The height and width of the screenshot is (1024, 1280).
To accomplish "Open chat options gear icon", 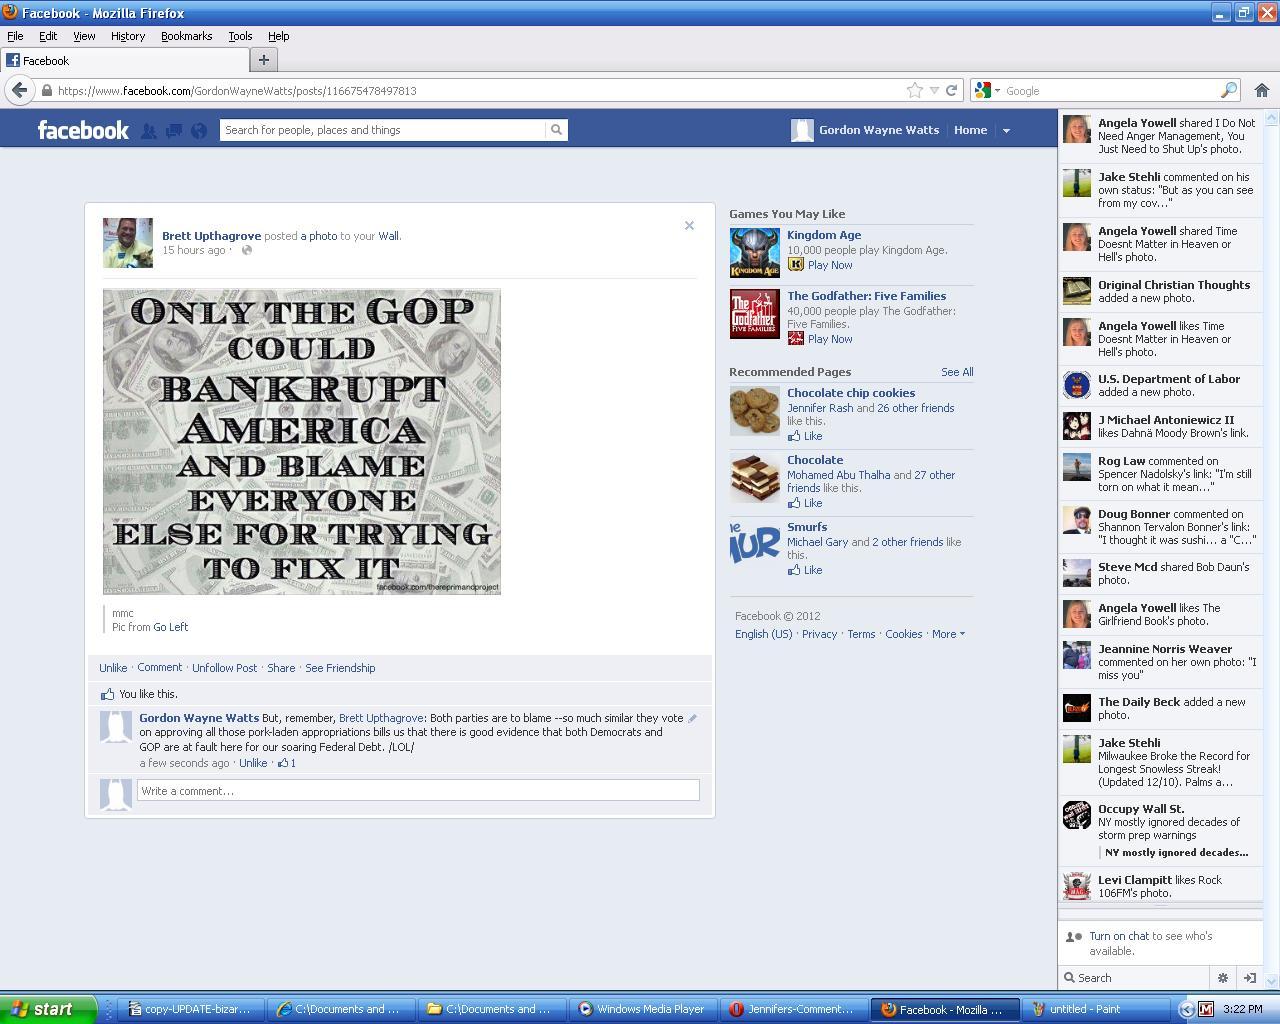I will (x=1222, y=978).
